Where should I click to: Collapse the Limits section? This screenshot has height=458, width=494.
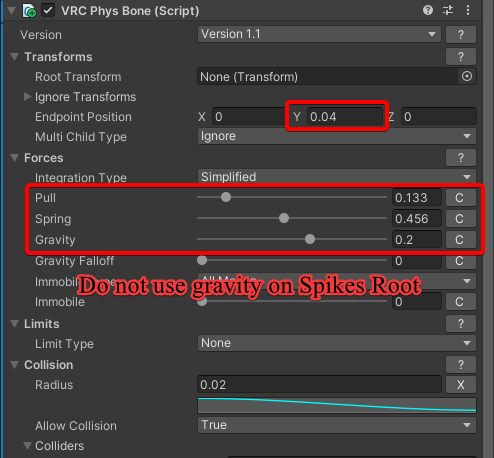point(14,324)
